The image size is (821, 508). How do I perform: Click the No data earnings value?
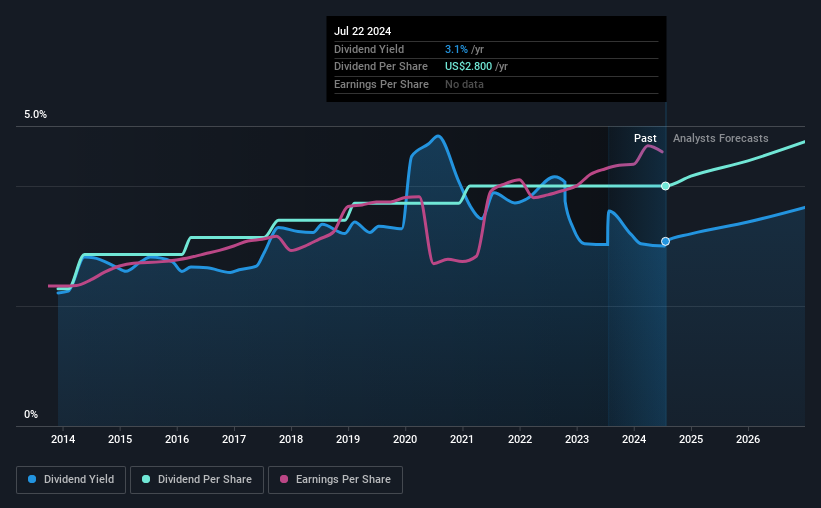(x=464, y=84)
